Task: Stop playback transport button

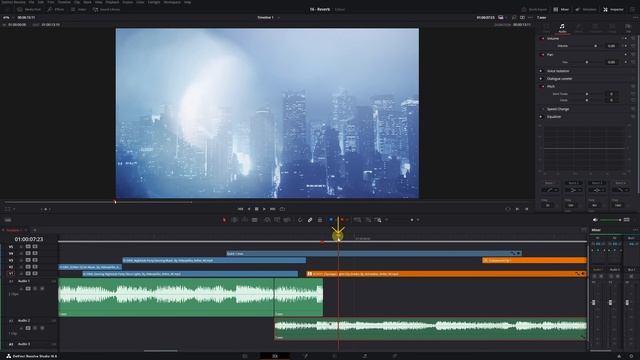Action: (x=256, y=209)
